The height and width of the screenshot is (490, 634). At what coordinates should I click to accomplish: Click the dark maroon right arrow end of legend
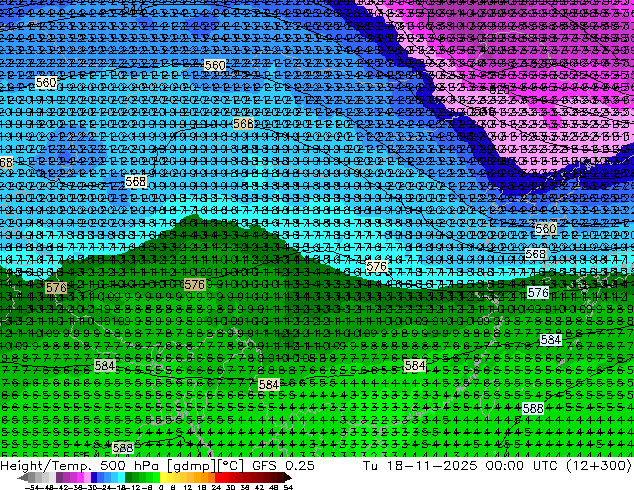tap(287, 478)
